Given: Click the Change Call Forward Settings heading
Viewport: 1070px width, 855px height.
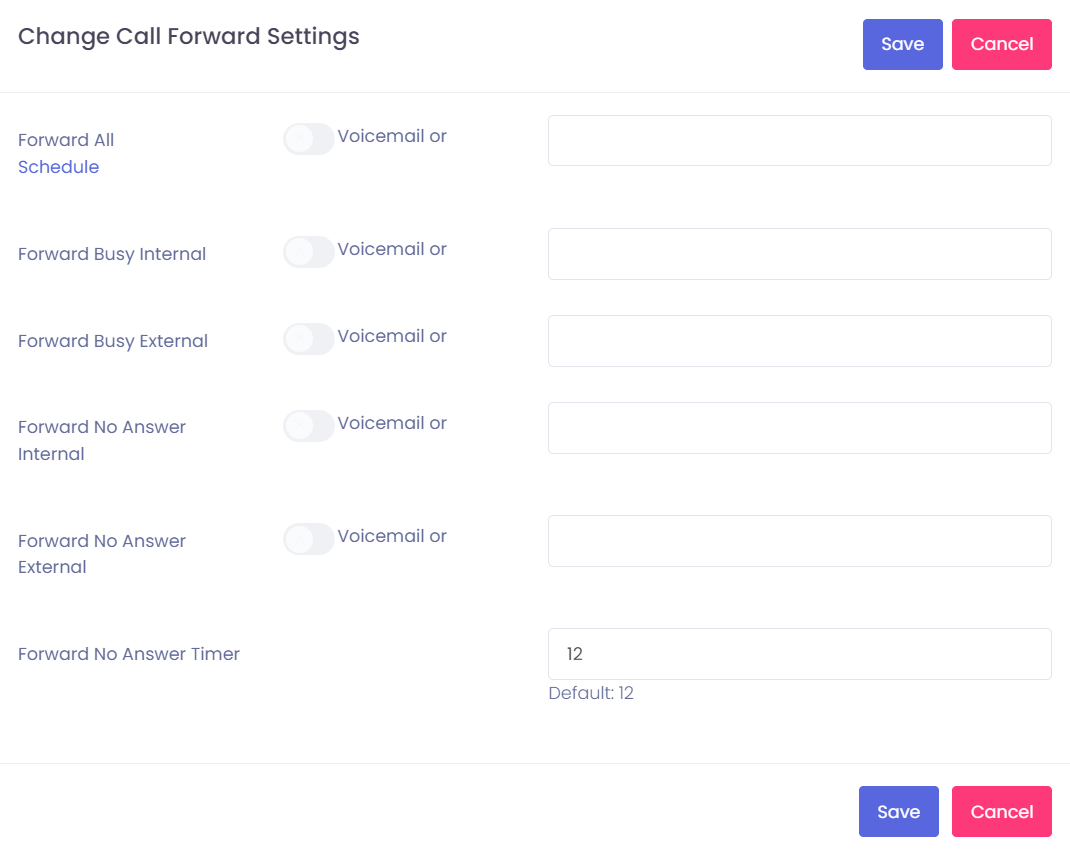Looking at the screenshot, I should tap(189, 37).
